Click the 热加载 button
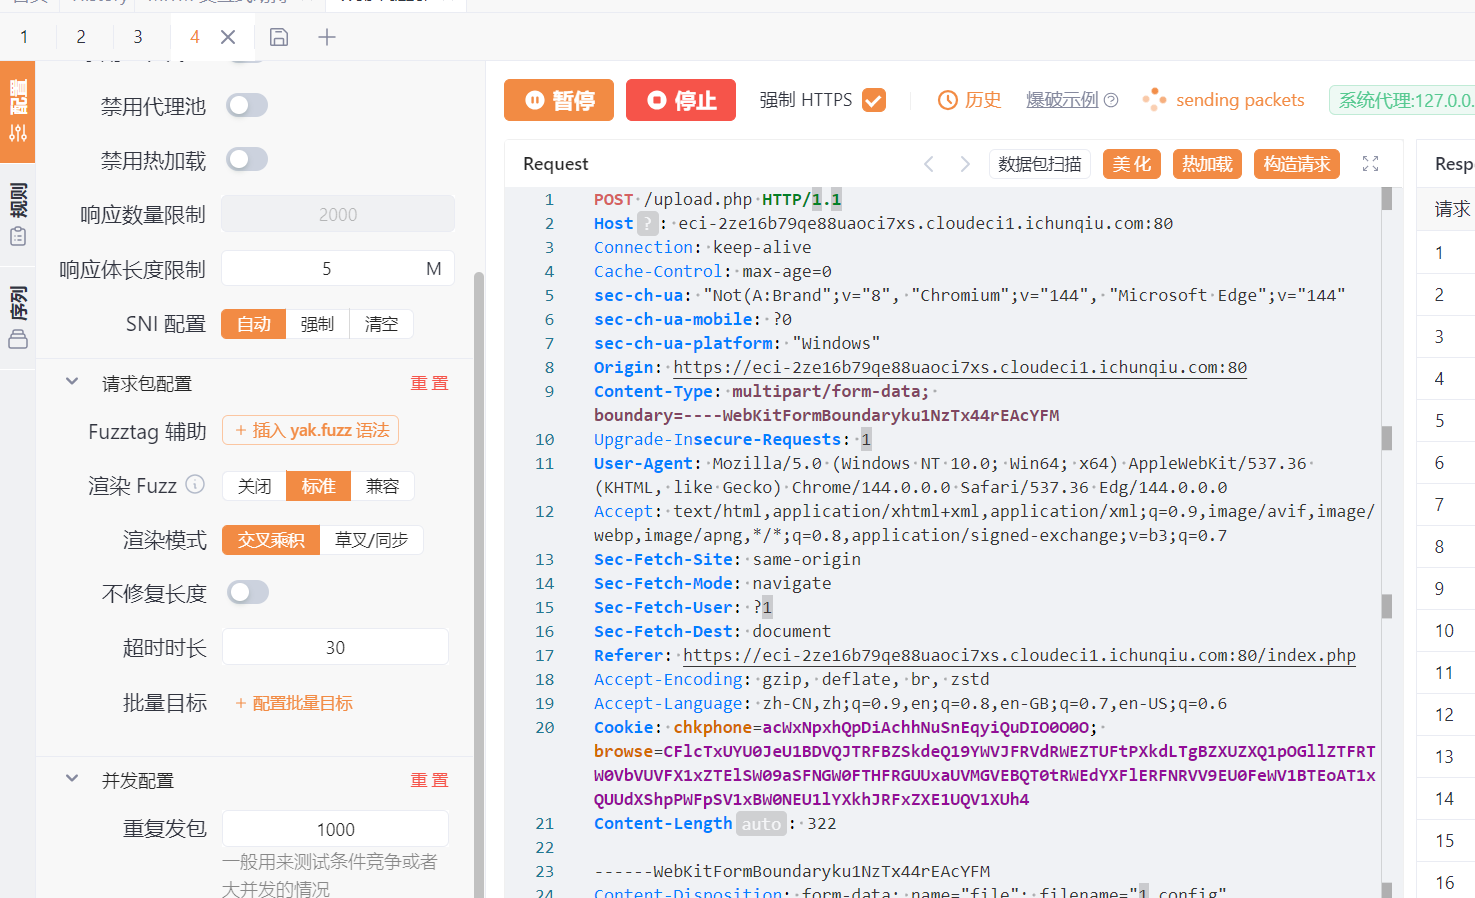Screen dimensions: 1475x898 click(x=1208, y=164)
